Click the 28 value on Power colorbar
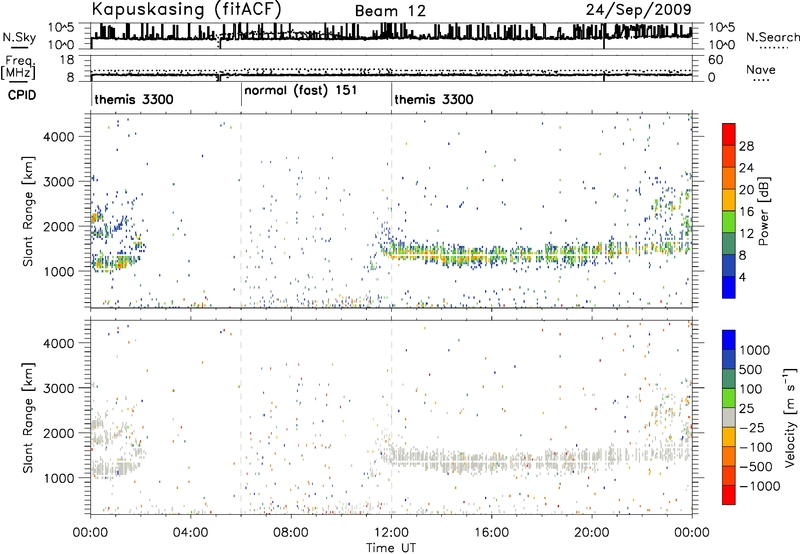 (x=746, y=146)
